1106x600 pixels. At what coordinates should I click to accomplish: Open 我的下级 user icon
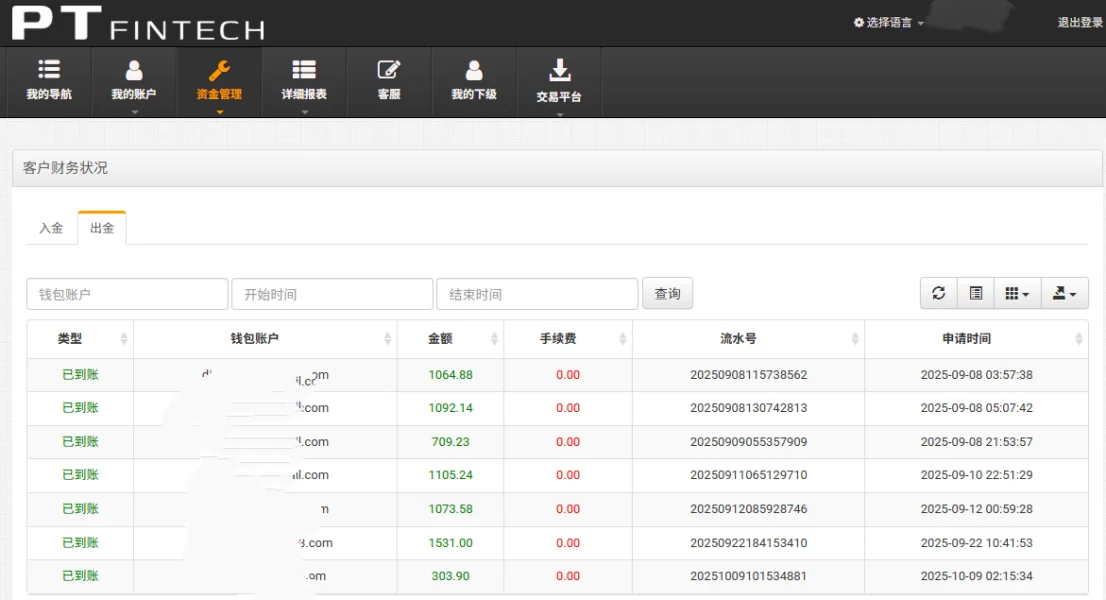click(474, 71)
